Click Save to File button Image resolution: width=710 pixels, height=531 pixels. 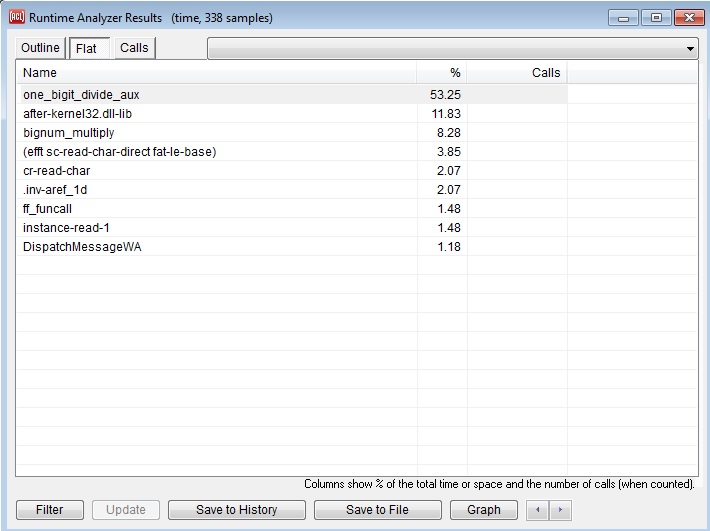click(x=377, y=510)
